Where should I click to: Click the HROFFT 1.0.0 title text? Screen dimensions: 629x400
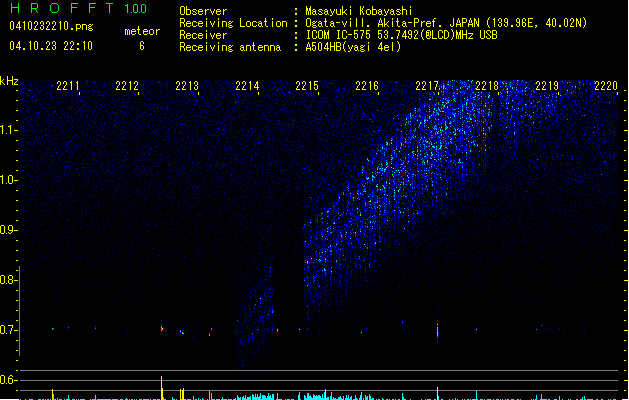[x=79, y=8]
